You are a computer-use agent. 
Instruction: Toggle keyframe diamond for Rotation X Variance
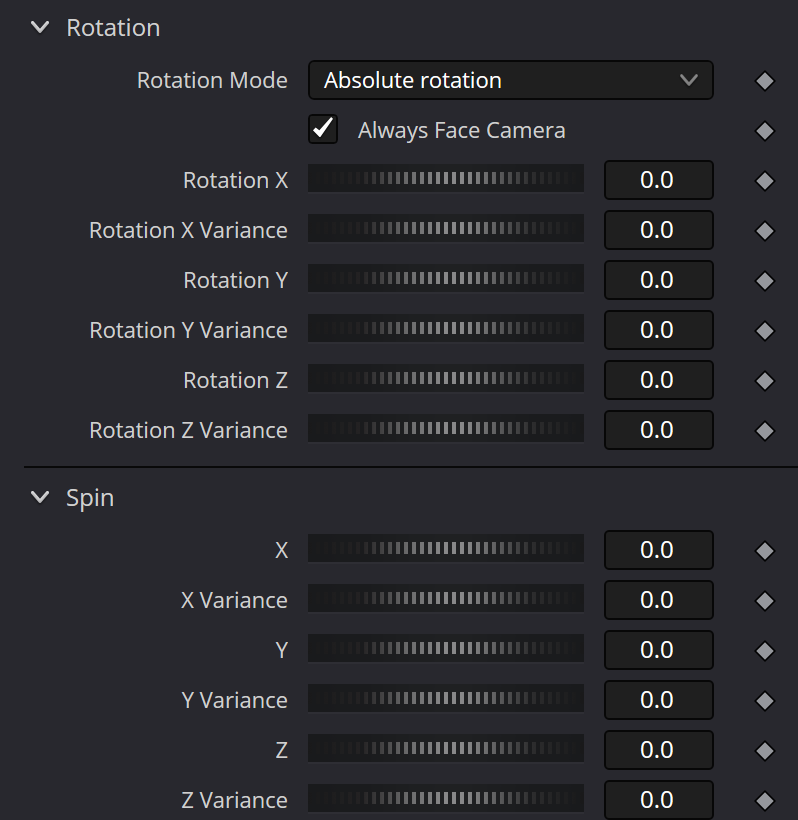765,231
